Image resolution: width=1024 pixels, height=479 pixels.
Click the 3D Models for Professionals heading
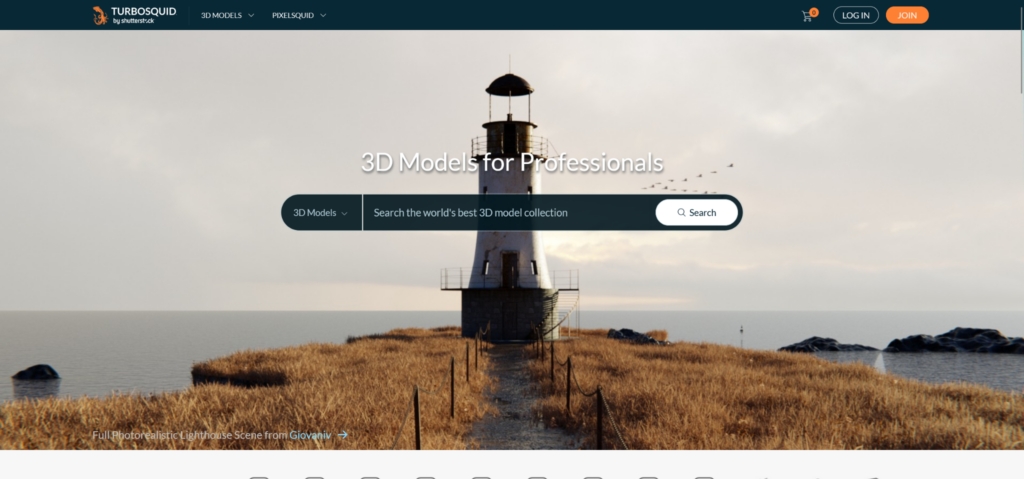click(x=511, y=163)
